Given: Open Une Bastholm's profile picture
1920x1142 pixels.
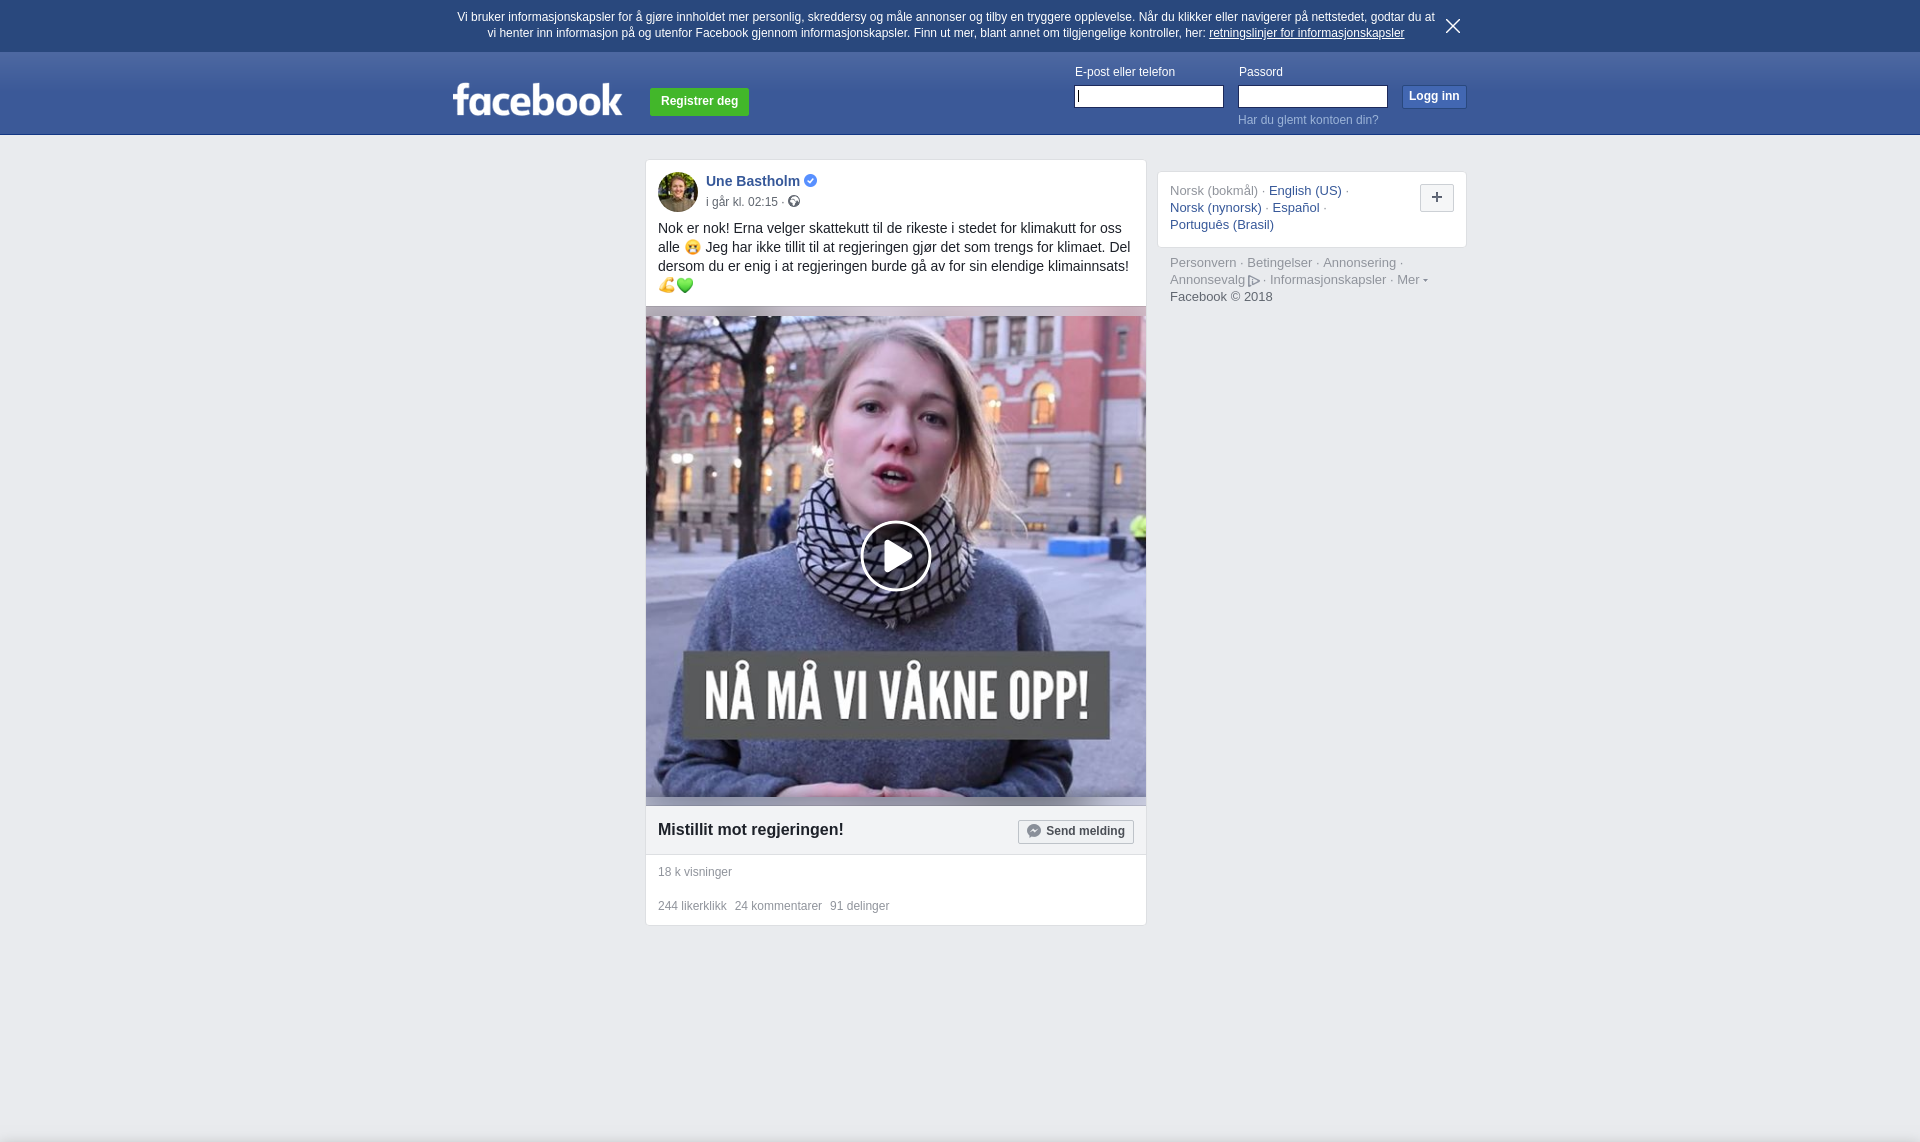Looking at the screenshot, I should point(677,192).
